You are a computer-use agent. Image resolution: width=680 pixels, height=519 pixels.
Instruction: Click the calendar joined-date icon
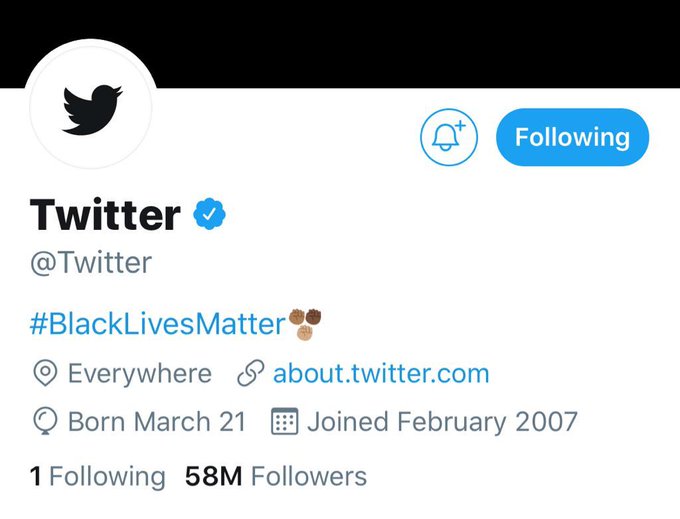click(x=284, y=421)
